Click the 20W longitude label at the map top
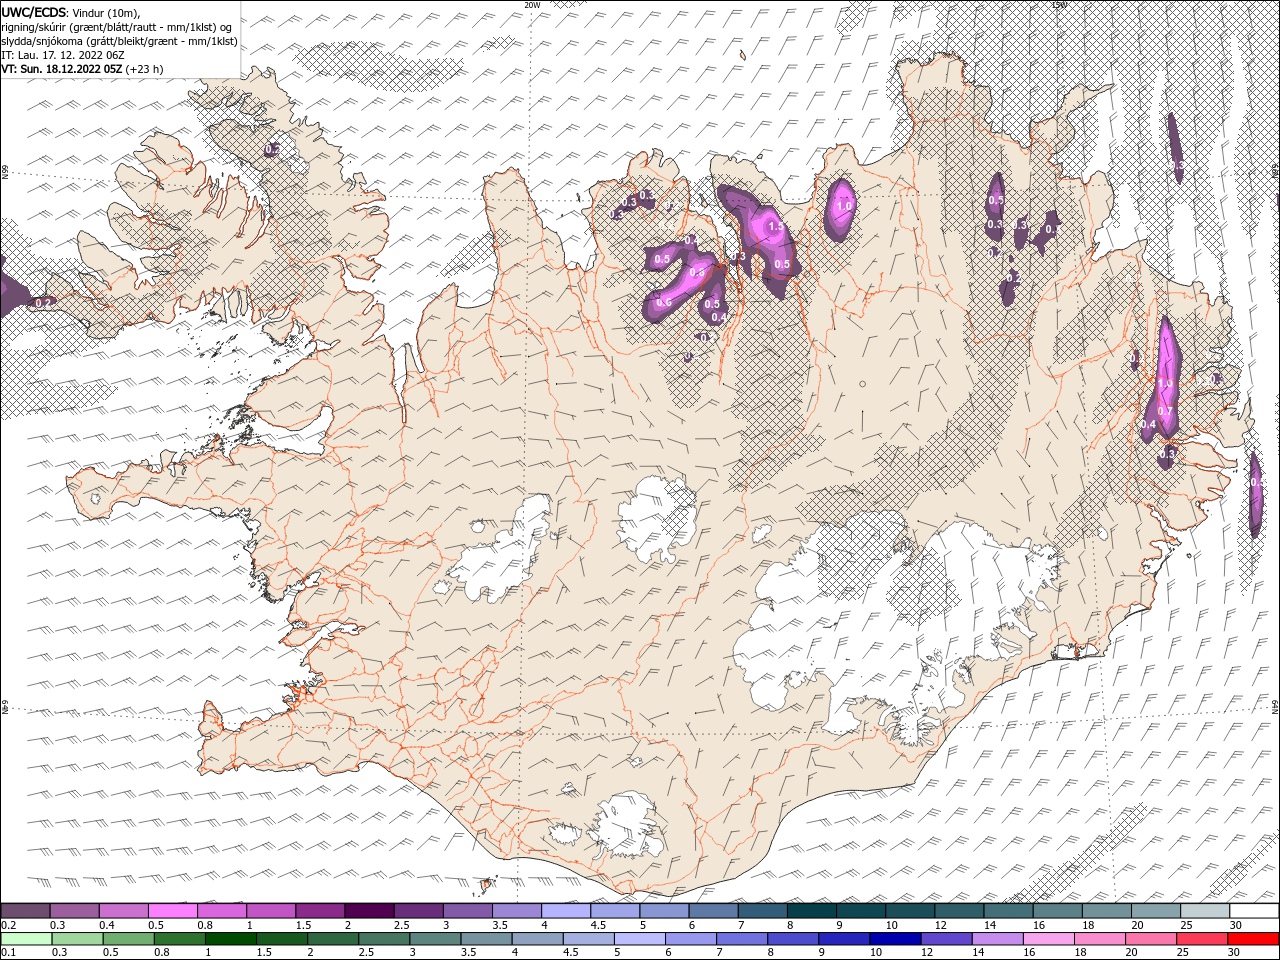Viewport: 1280px width, 960px height. [x=532, y=5]
